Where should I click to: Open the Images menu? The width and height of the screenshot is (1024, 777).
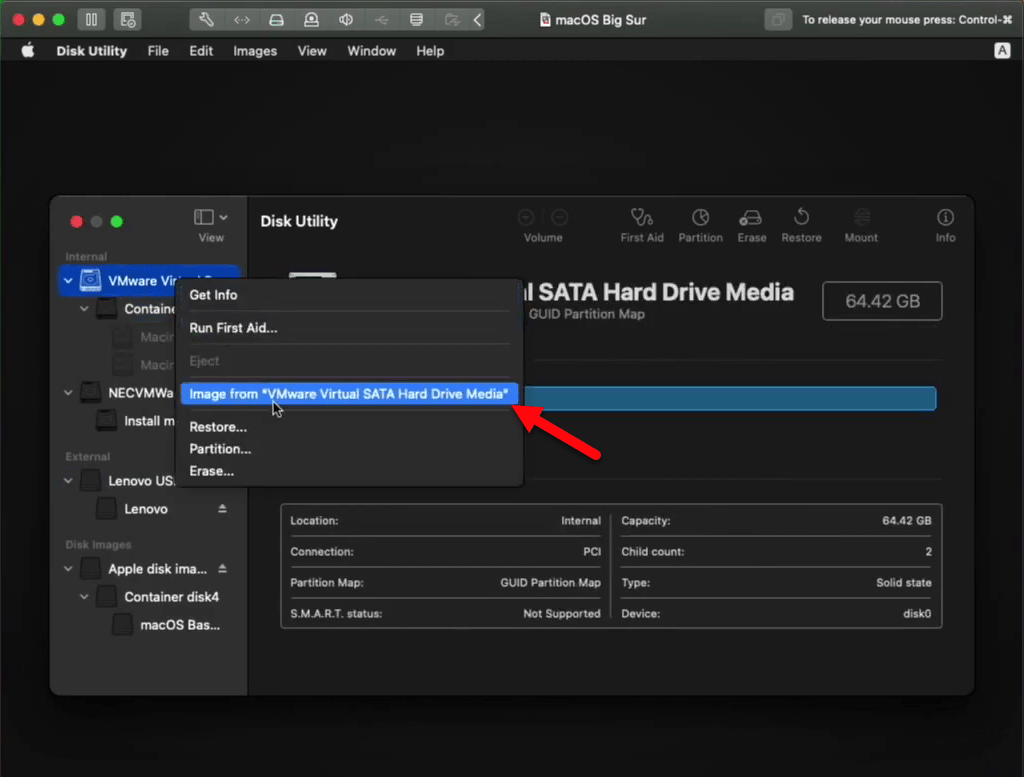pyautogui.click(x=255, y=51)
